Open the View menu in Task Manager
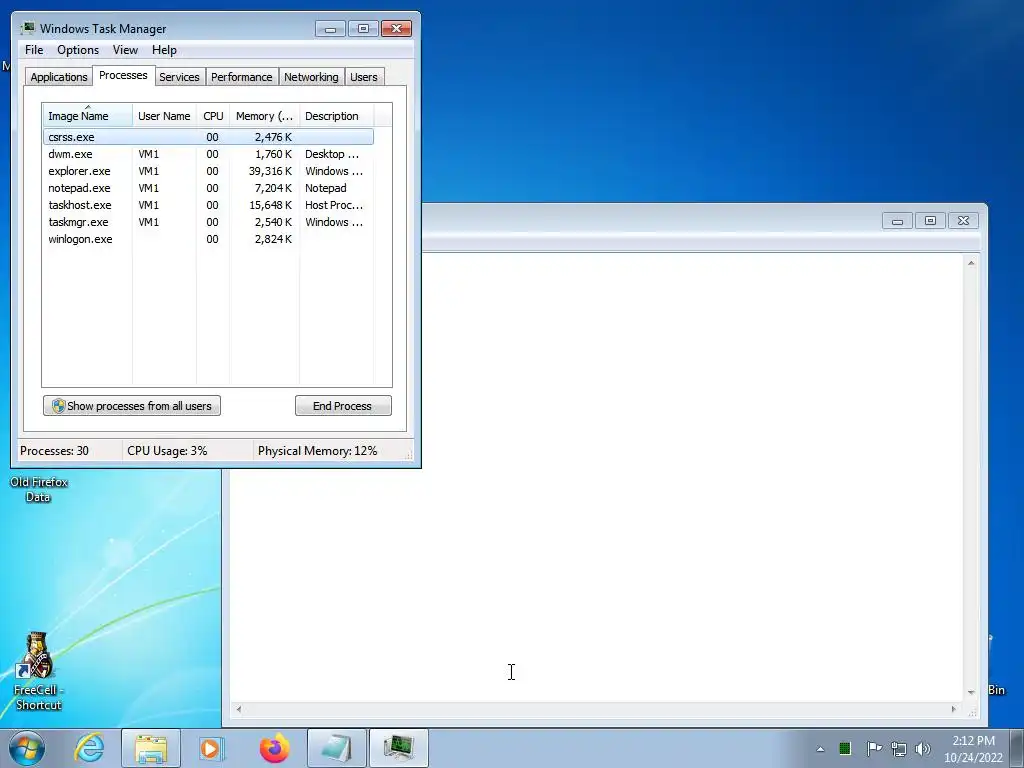 pyautogui.click(x=125, y=50)
